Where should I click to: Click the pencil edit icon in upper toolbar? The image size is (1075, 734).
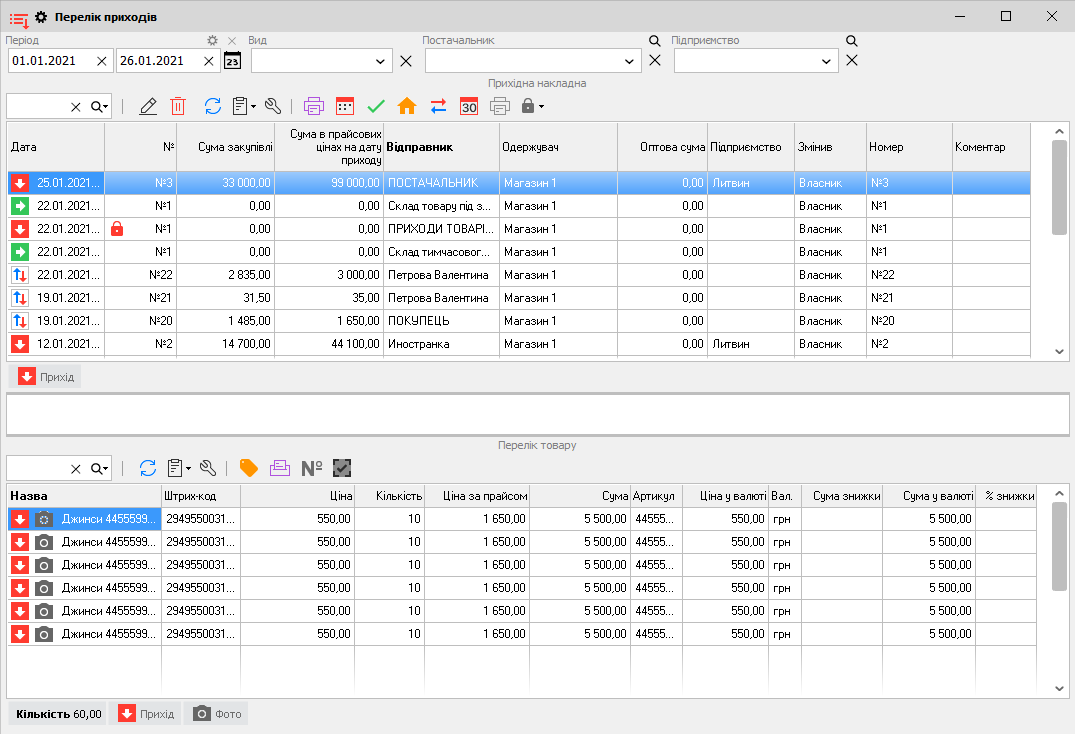[148, 106]
